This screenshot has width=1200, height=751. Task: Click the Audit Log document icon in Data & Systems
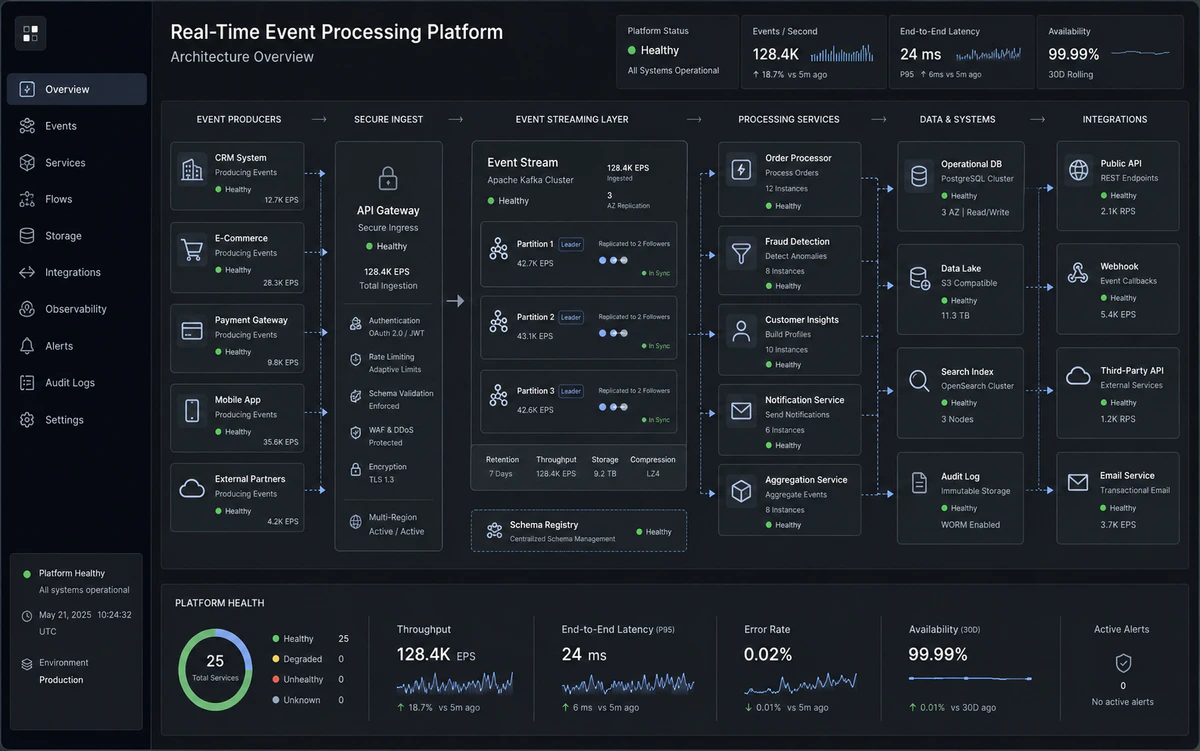point(918,484)
